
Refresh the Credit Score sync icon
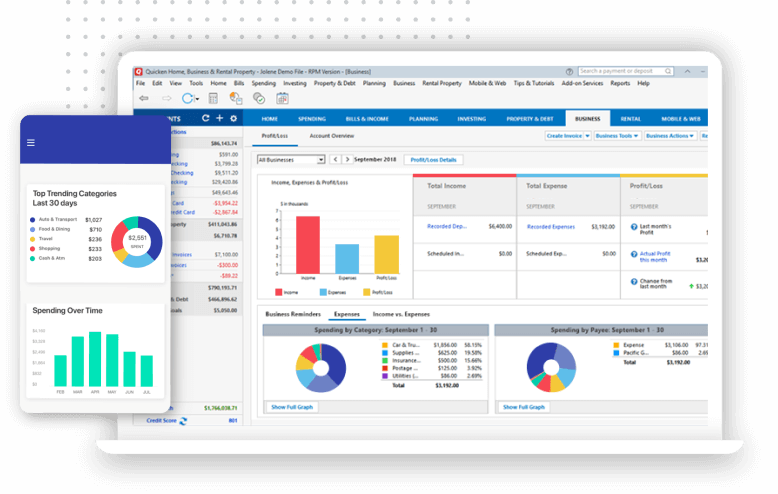pyautogui.click(x=183, y=421)
